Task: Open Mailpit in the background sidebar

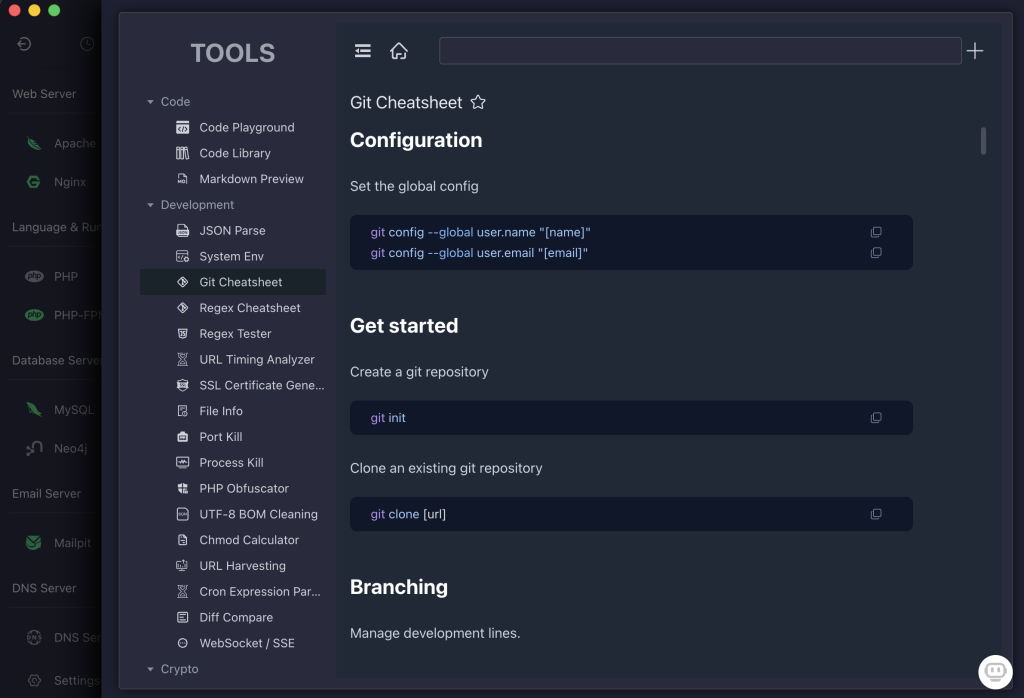Action: click(x=60, y=543)
